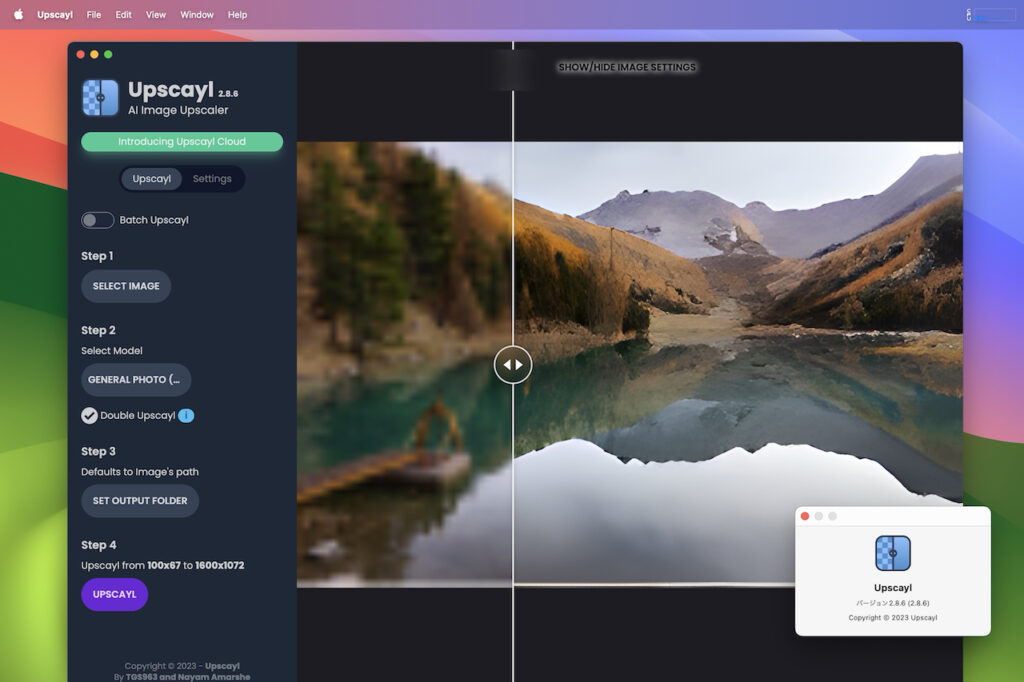Uncheck the Double Upscayl checkbox
The image size is (1024, 682).
click(x=89, y=415)
